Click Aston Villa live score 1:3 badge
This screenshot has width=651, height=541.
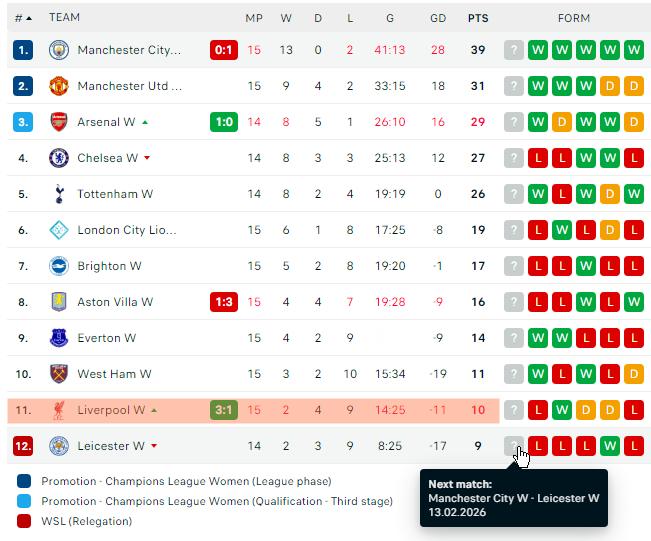[224, 302]
